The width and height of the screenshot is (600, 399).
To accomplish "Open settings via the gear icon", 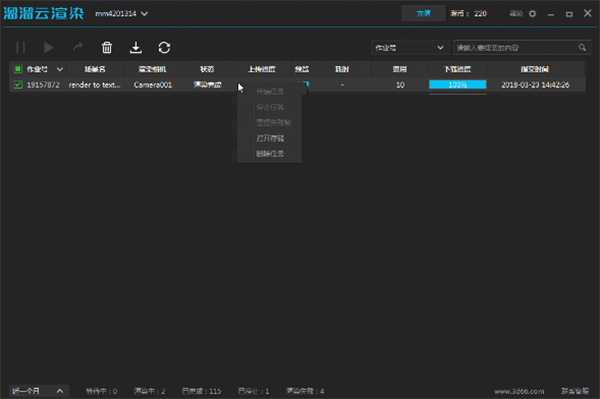I will [x=532, y=14].
